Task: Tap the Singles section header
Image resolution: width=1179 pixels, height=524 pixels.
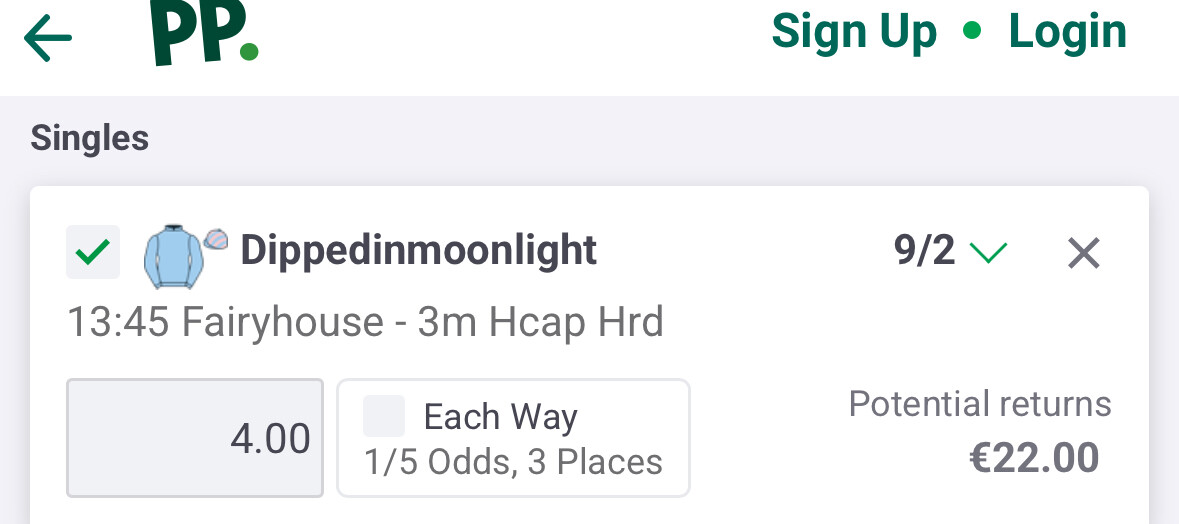Action: click(x=90, y=138)
